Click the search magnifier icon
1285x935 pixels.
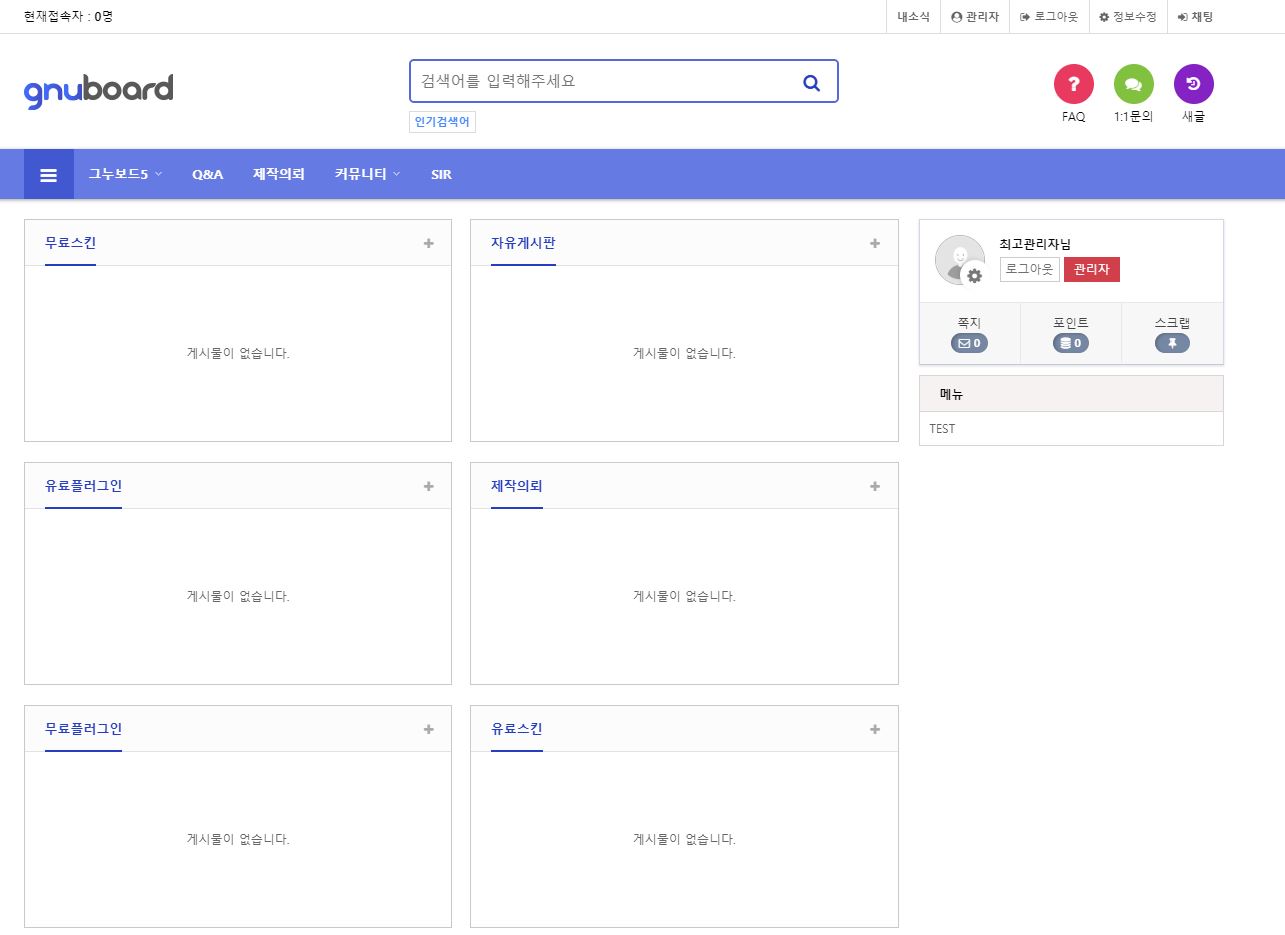(811, 83)
